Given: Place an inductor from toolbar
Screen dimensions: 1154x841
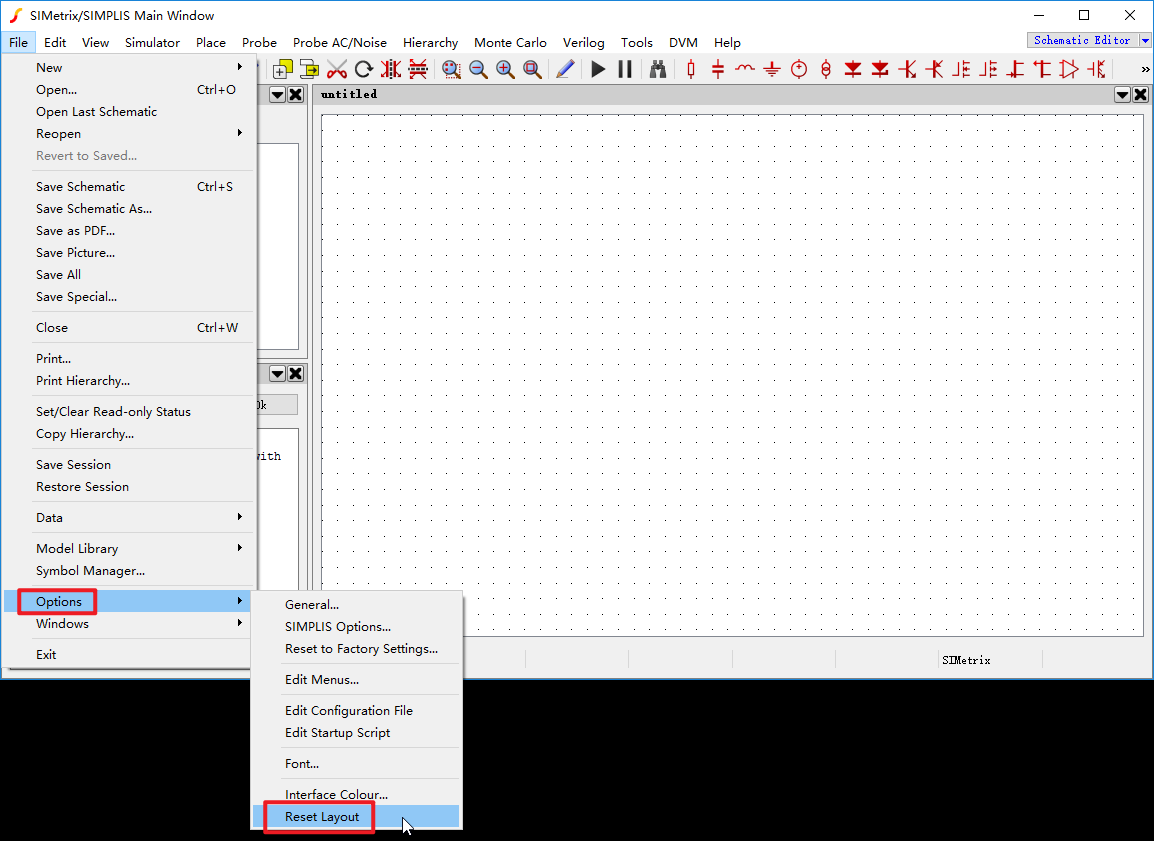Looking at the screenshot, I should tap(745, 69).
